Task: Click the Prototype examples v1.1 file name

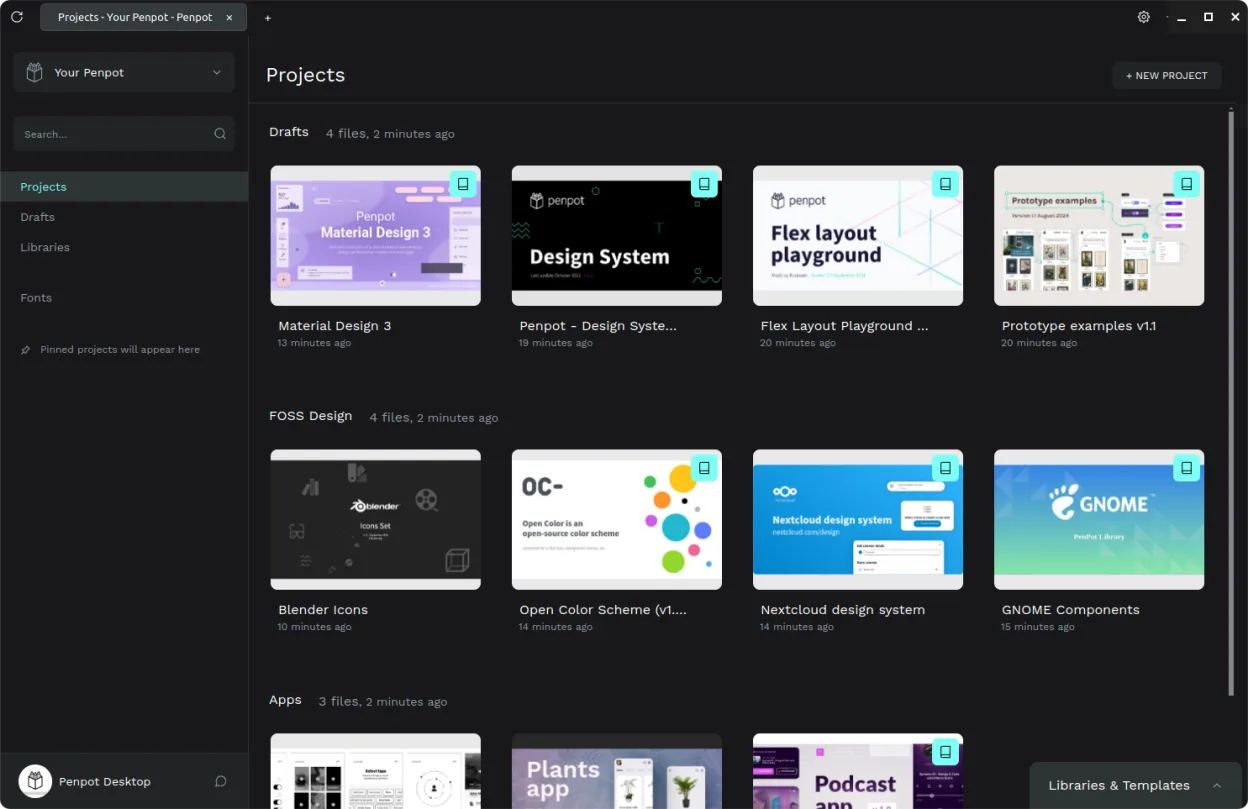Action: 1079,326
